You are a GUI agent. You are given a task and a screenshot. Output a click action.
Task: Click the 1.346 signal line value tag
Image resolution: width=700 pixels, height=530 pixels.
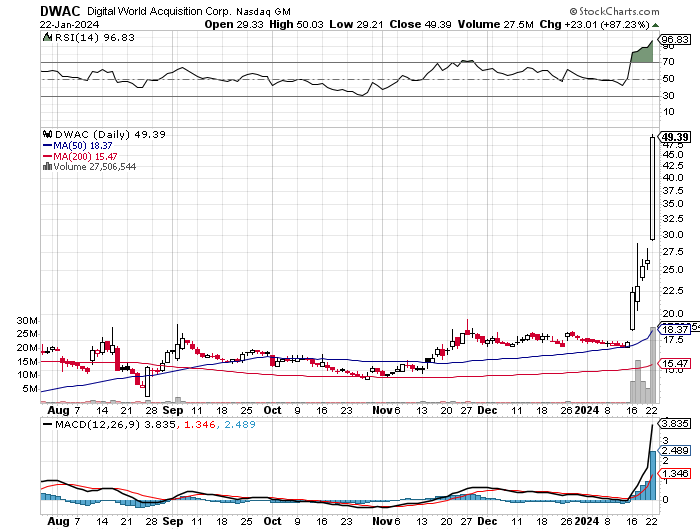675,473
